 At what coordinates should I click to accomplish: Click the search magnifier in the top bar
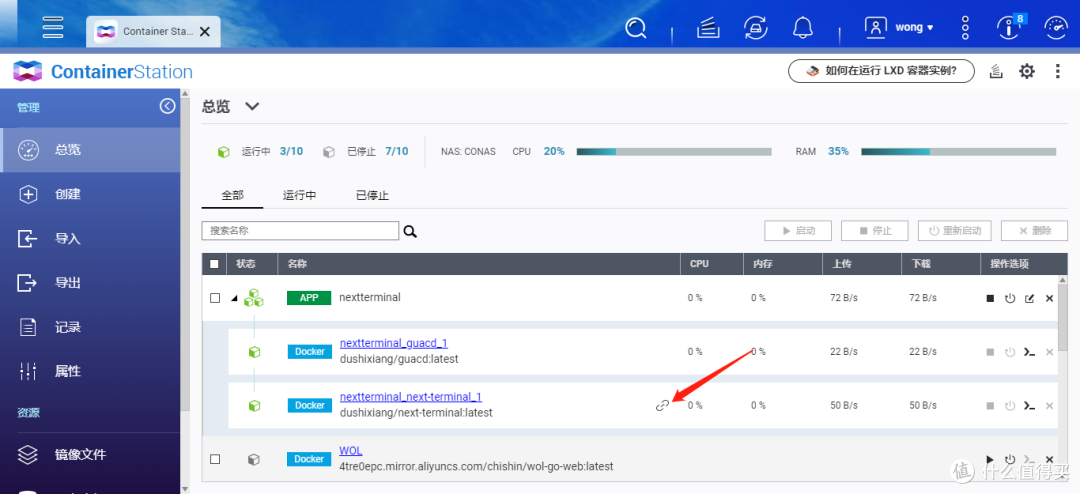(x=636, y=28)
